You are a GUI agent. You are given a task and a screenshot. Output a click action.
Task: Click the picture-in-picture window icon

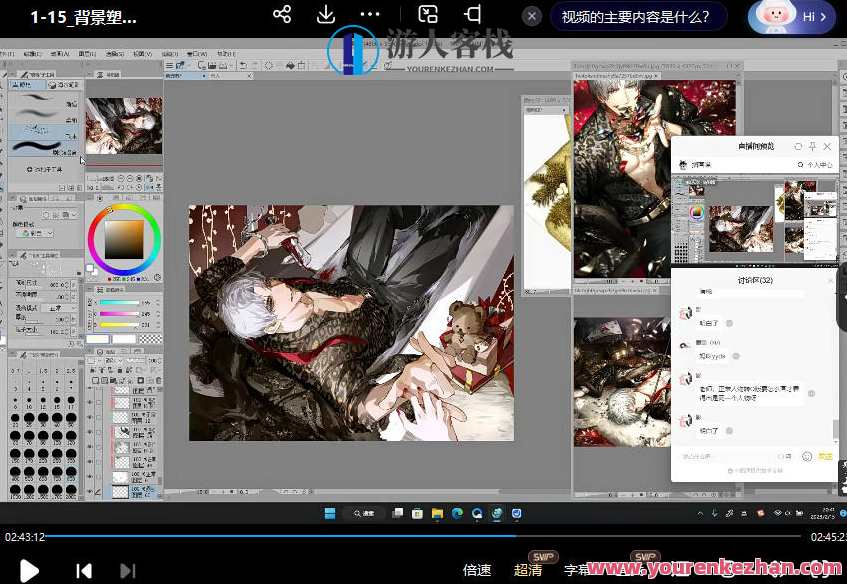coord(428,15)
